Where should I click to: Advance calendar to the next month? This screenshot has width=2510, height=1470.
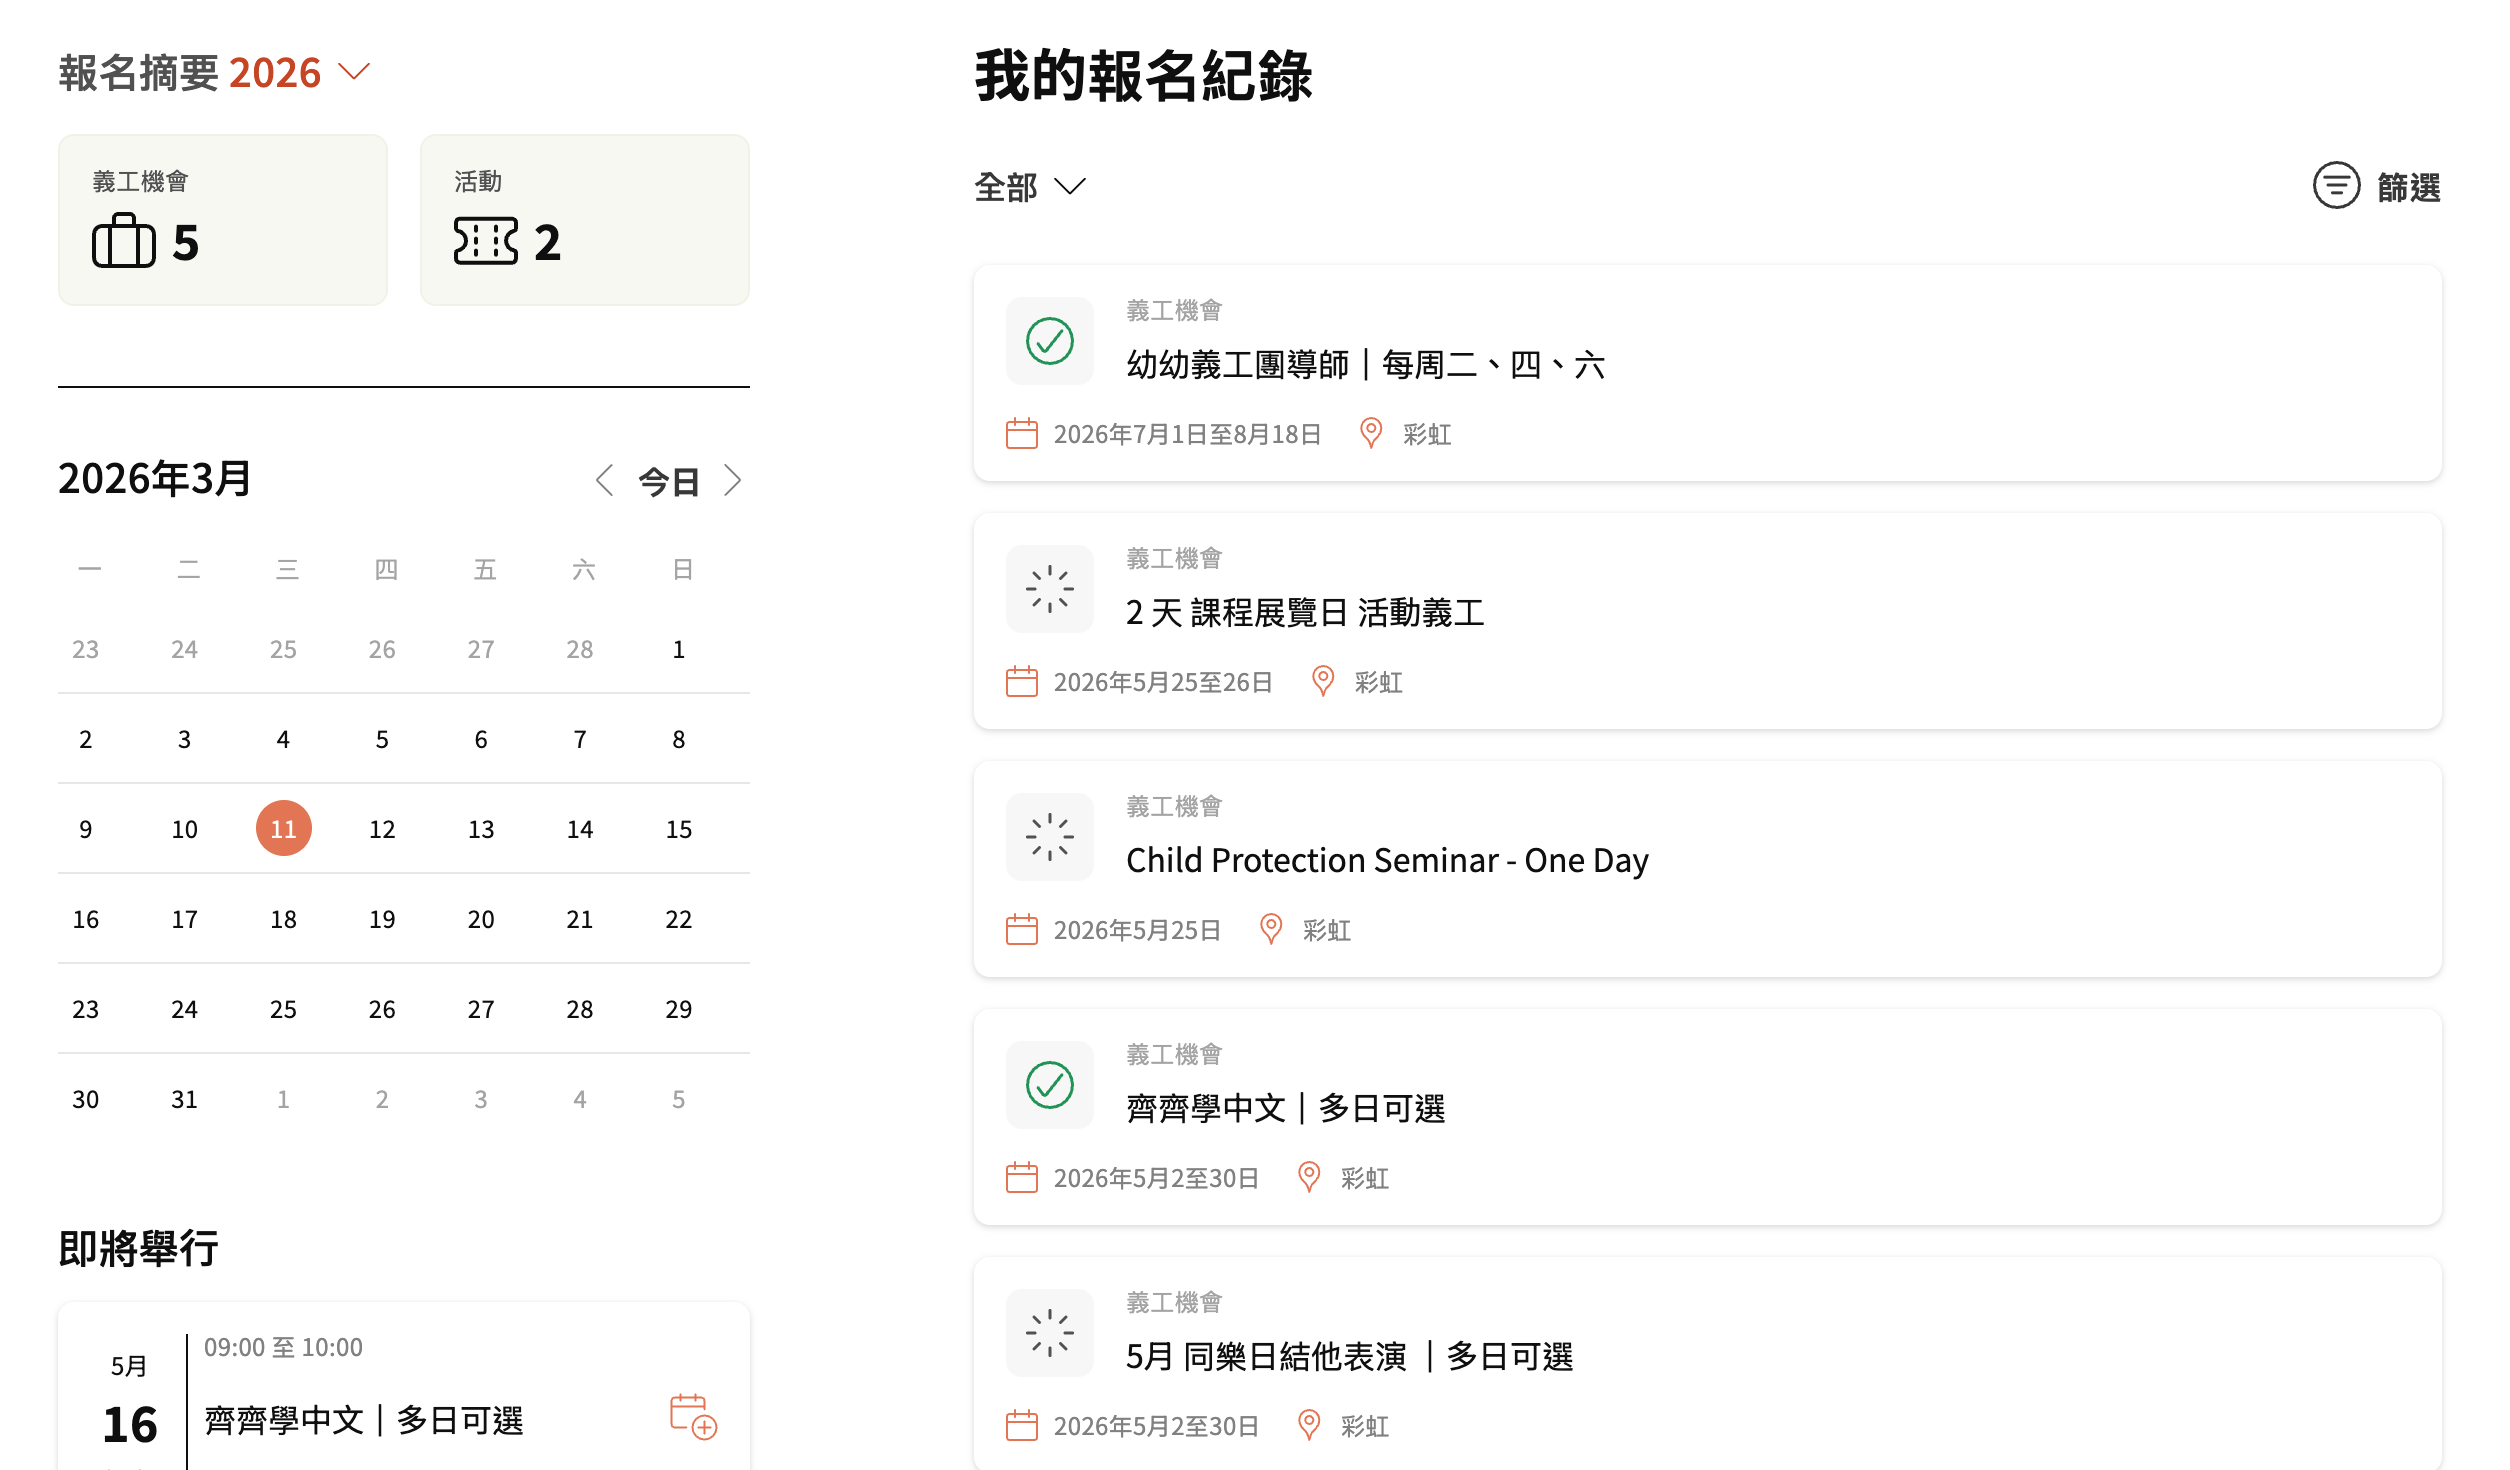click(733, 481)
